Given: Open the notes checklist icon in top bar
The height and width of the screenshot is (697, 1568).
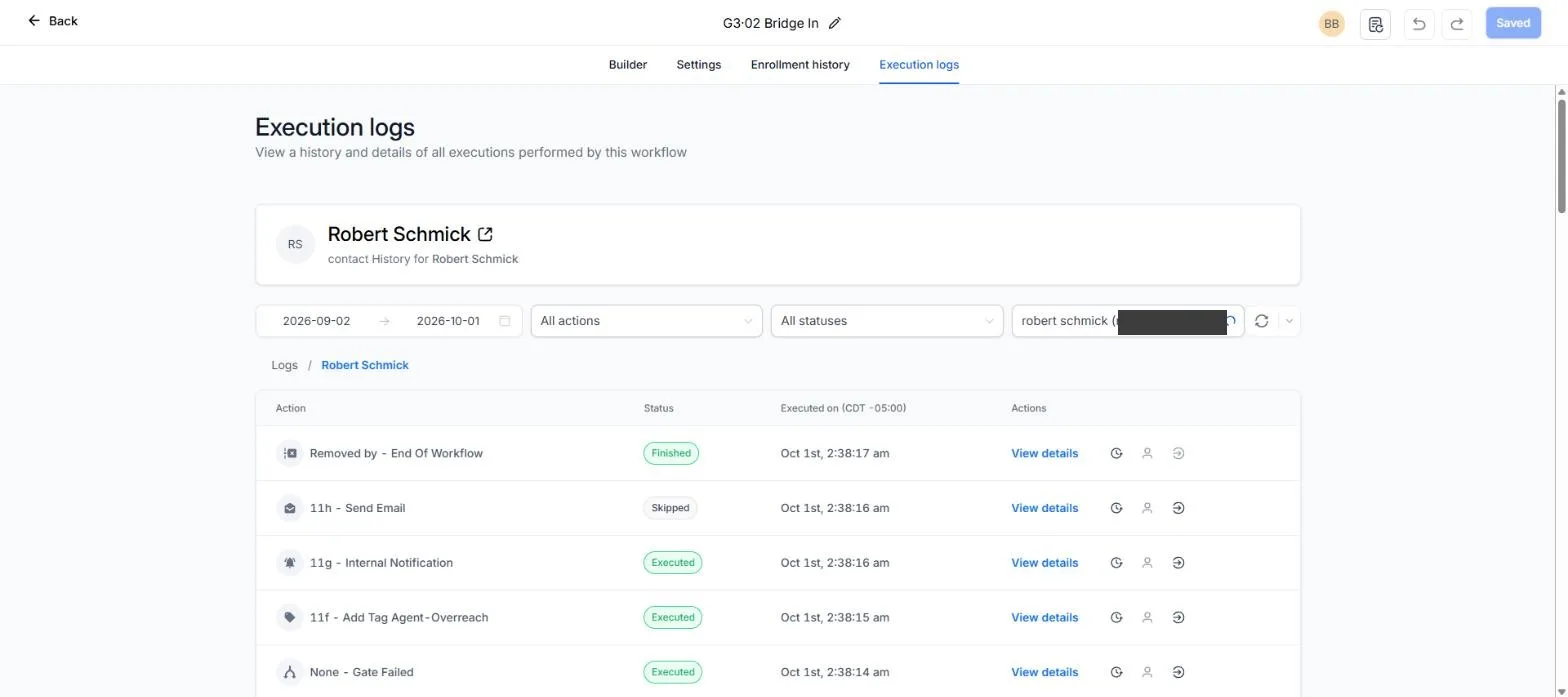Looking at the screenshot, I should tap(1375, 23).
